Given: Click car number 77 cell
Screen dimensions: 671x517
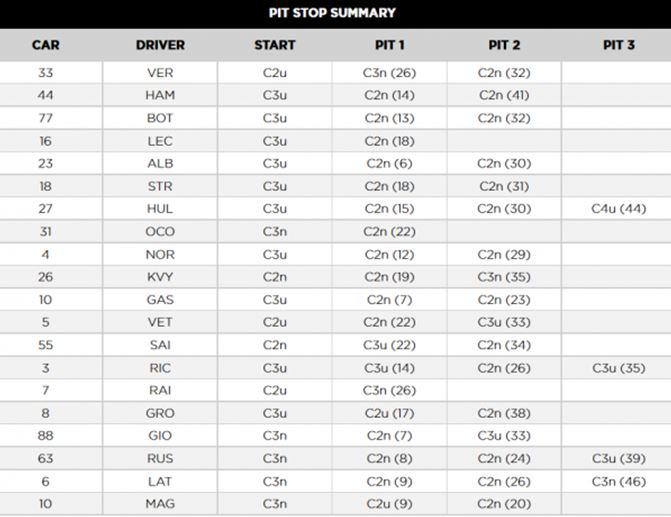Looking at the screenshot, I should 46,118.
